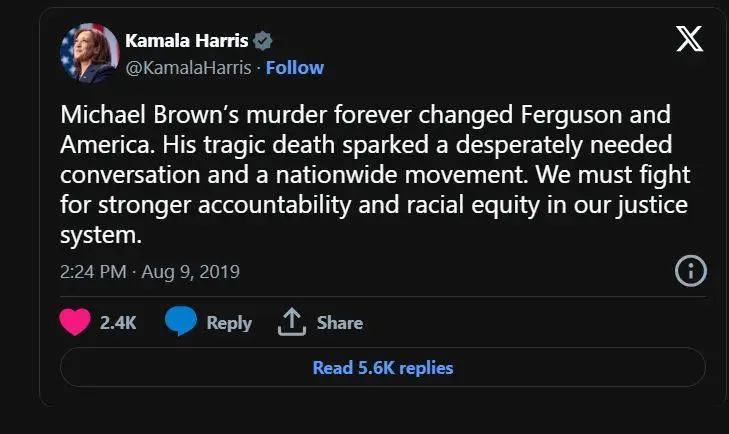This screenshot has height=434, width=729.
Task: Click the share arrow icon
Action: [x=290, y=322]
